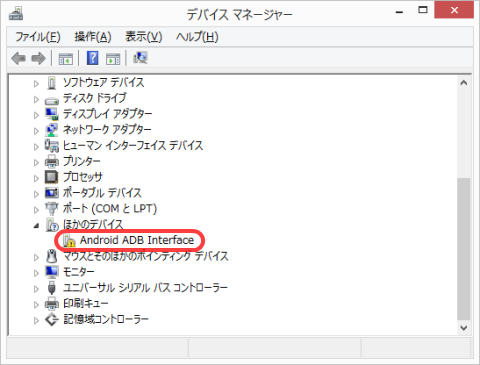Expand the ポータブル デバイス node
This screenshot has height=365, width=480.
[x=36, y=194]
